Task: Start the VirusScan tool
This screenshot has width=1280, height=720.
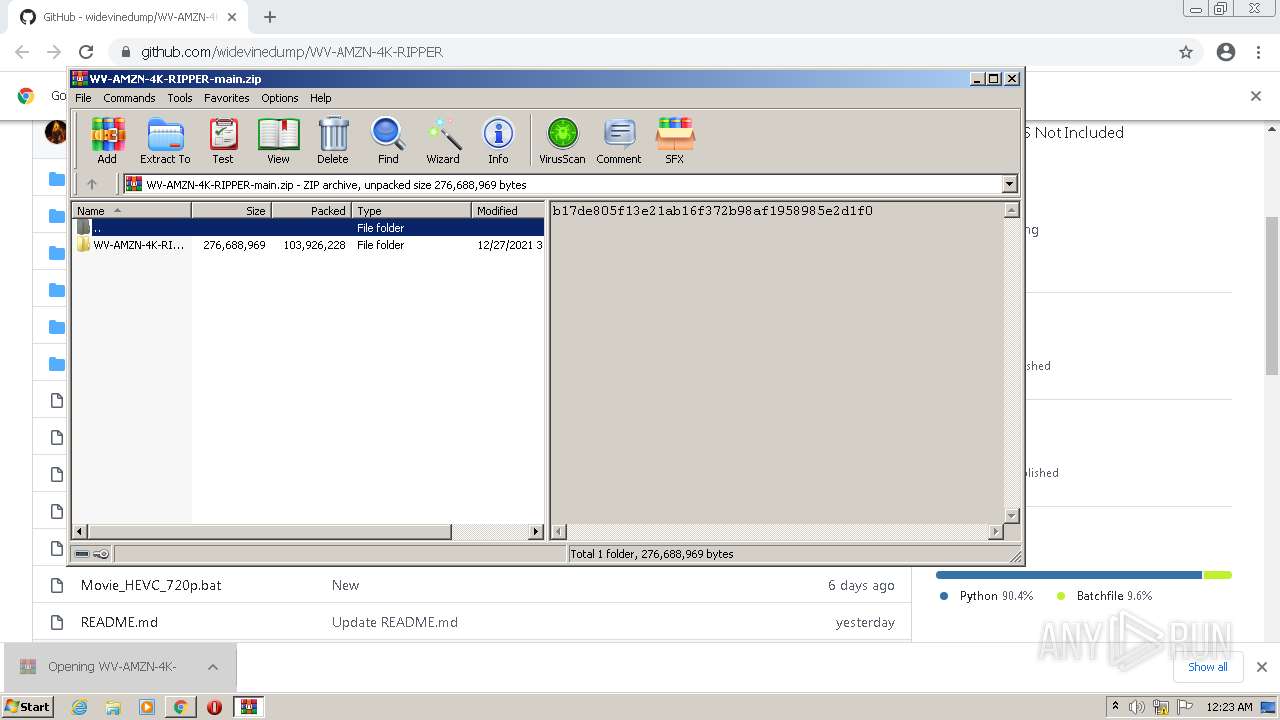Action: point(562,140)
